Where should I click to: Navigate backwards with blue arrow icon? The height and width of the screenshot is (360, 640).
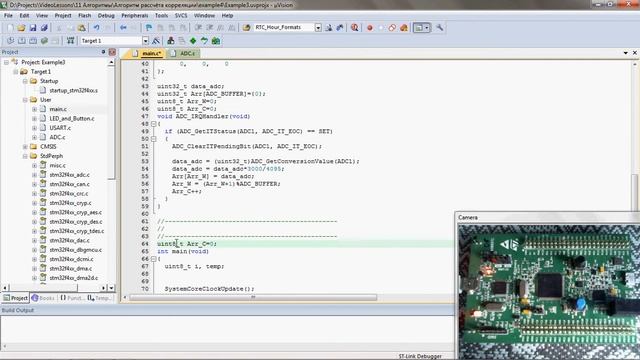pos(123,28)
